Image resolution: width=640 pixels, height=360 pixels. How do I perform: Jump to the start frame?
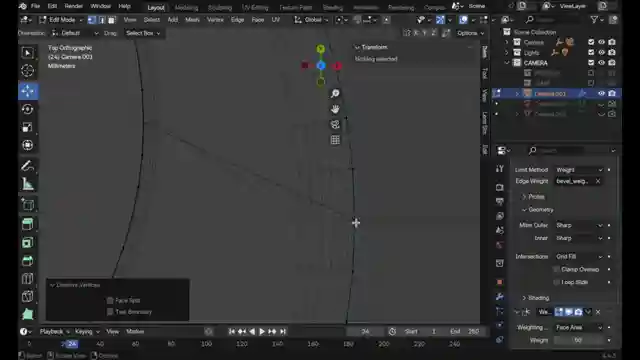coord(231,331)
